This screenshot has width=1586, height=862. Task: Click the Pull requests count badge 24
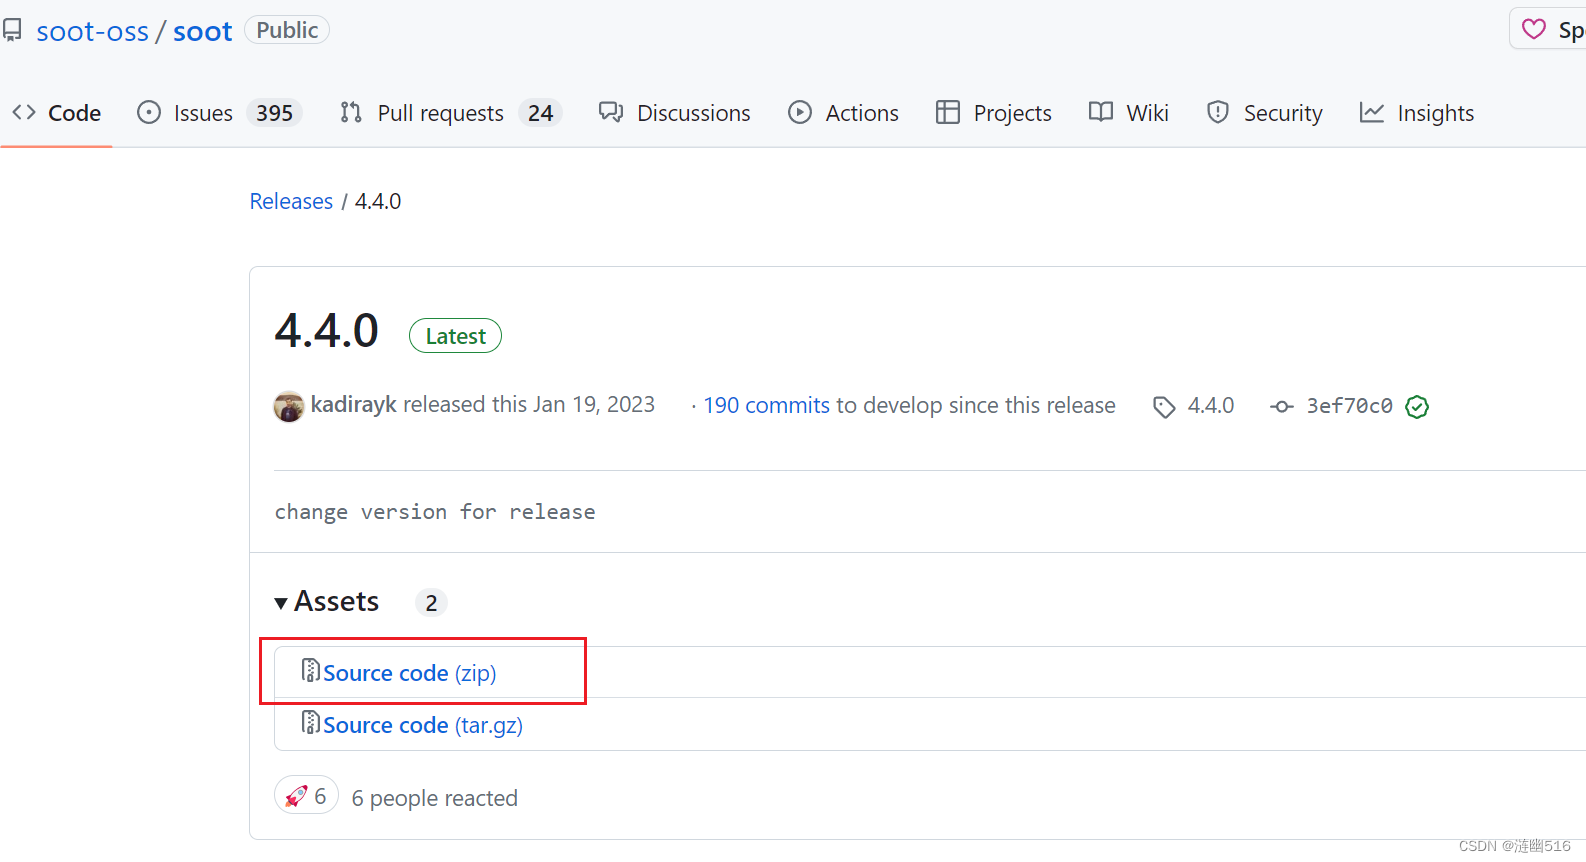pyautogui.click(x=540, y=113)
